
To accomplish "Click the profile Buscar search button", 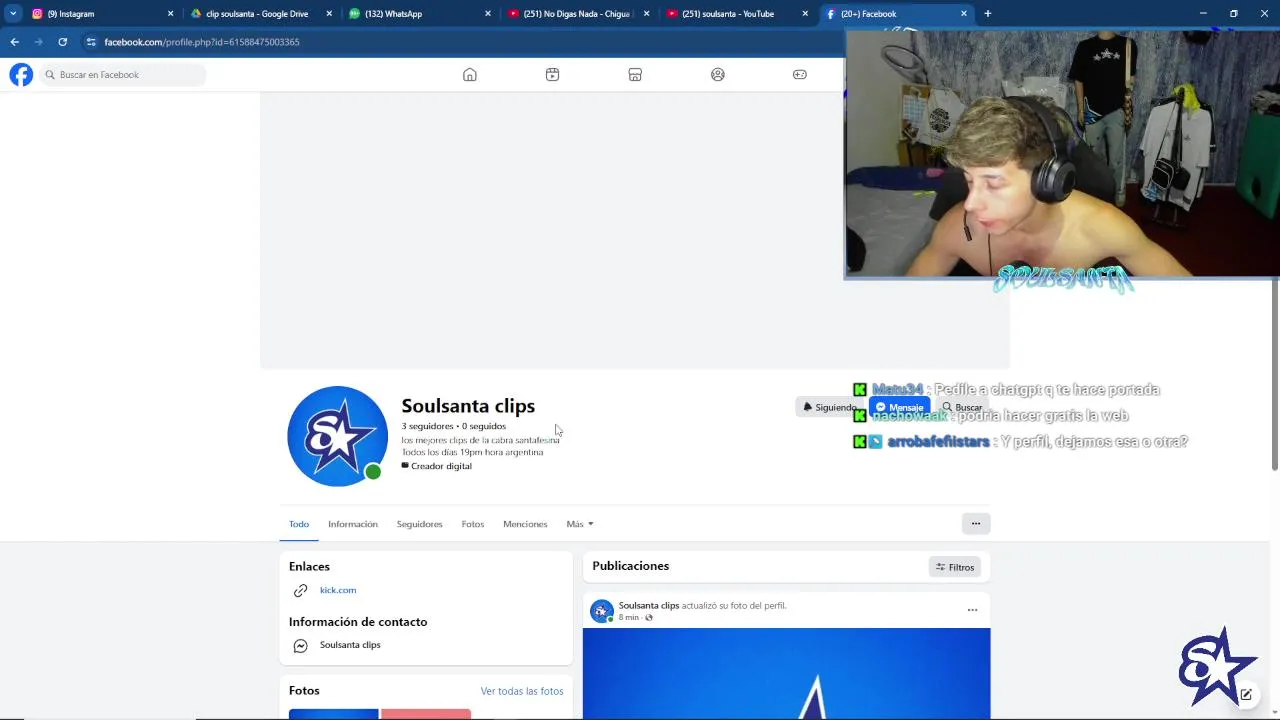I will point(962,407).
